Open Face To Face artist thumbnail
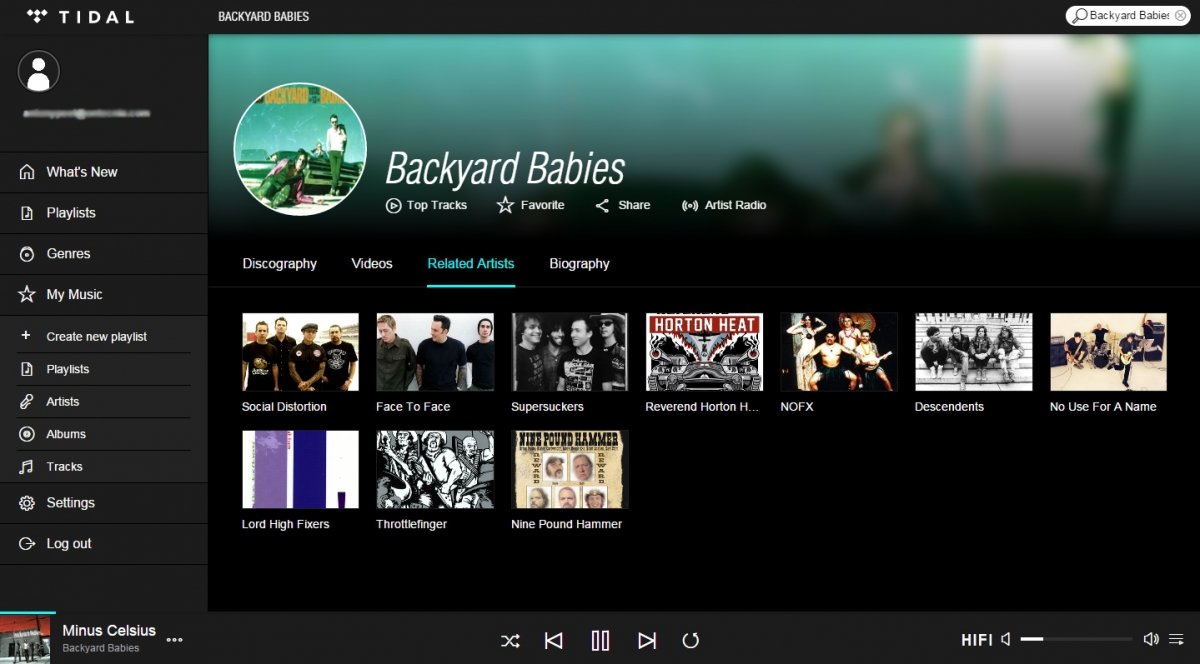 tap(435, 352)
